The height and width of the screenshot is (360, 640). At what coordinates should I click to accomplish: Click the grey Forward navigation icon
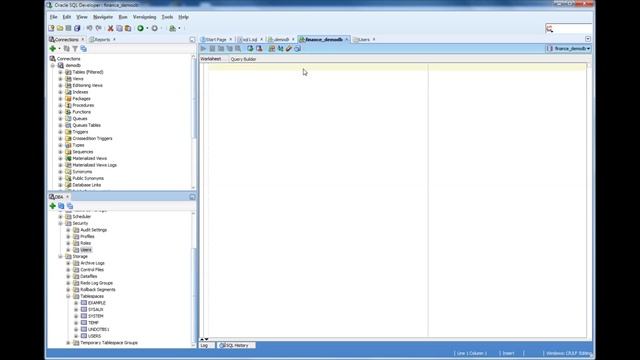155,28
